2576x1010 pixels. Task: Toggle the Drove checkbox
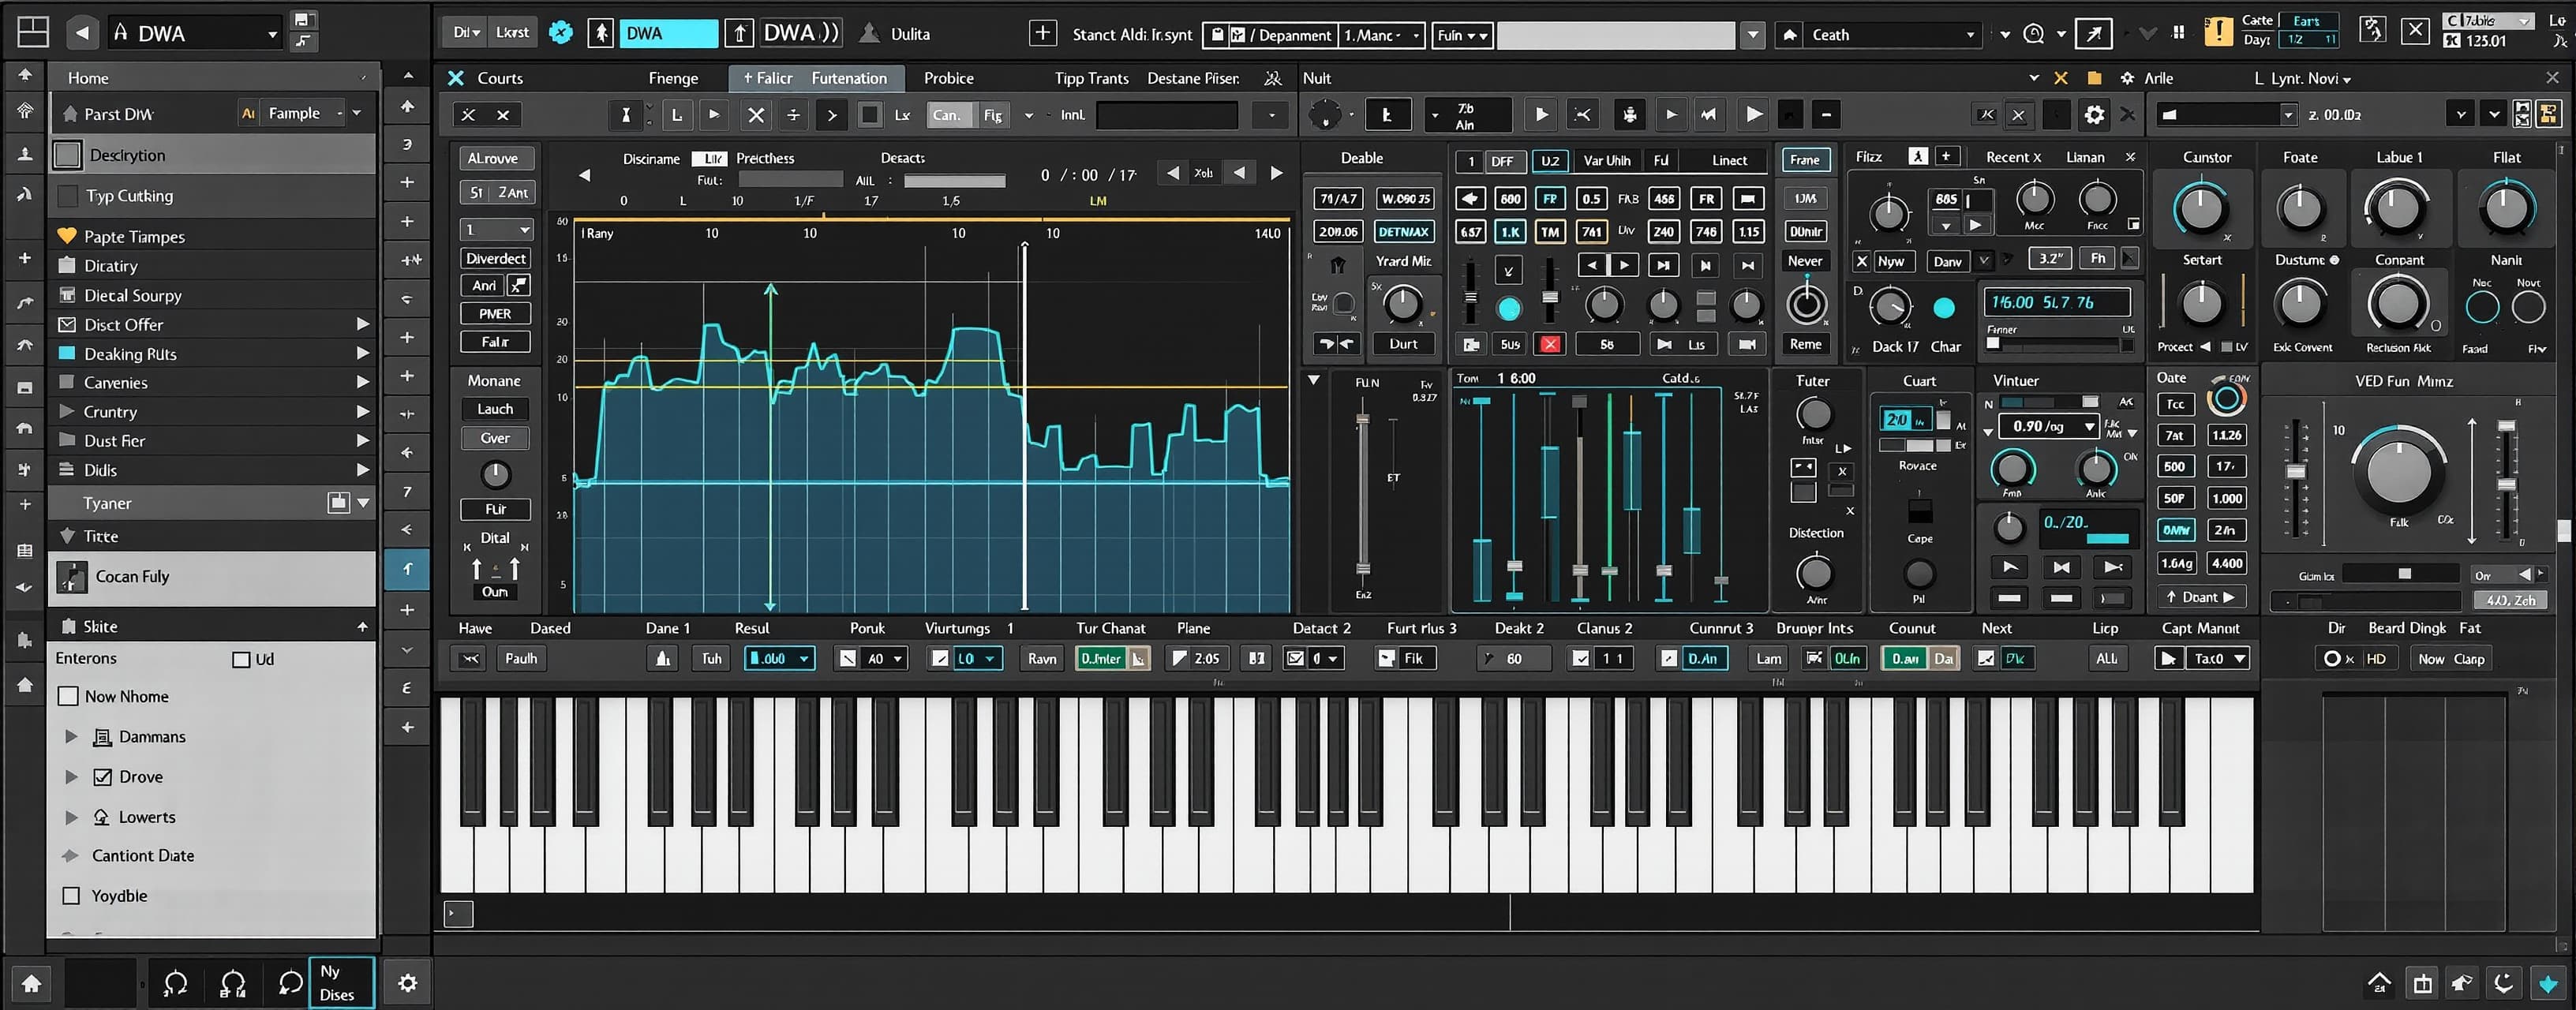[x=102, y=777]
